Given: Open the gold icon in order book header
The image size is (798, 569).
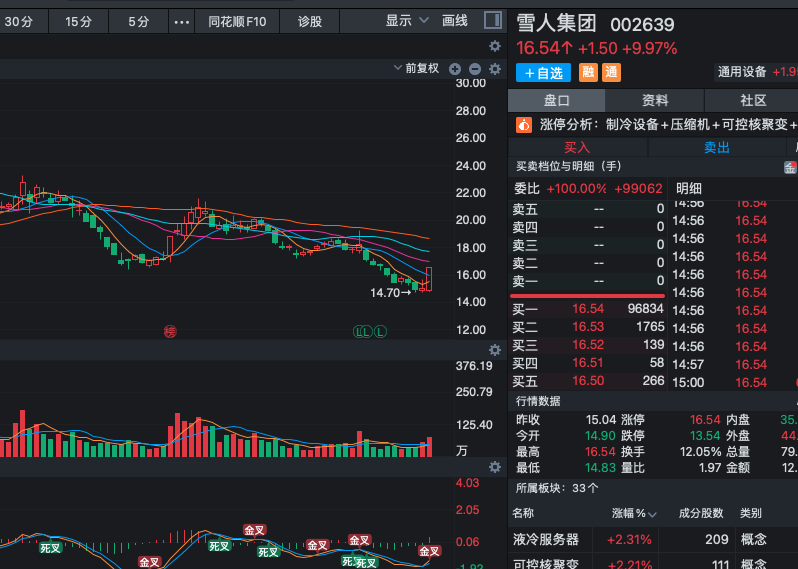Looking at the screenshot, I should tap(790, 167).
